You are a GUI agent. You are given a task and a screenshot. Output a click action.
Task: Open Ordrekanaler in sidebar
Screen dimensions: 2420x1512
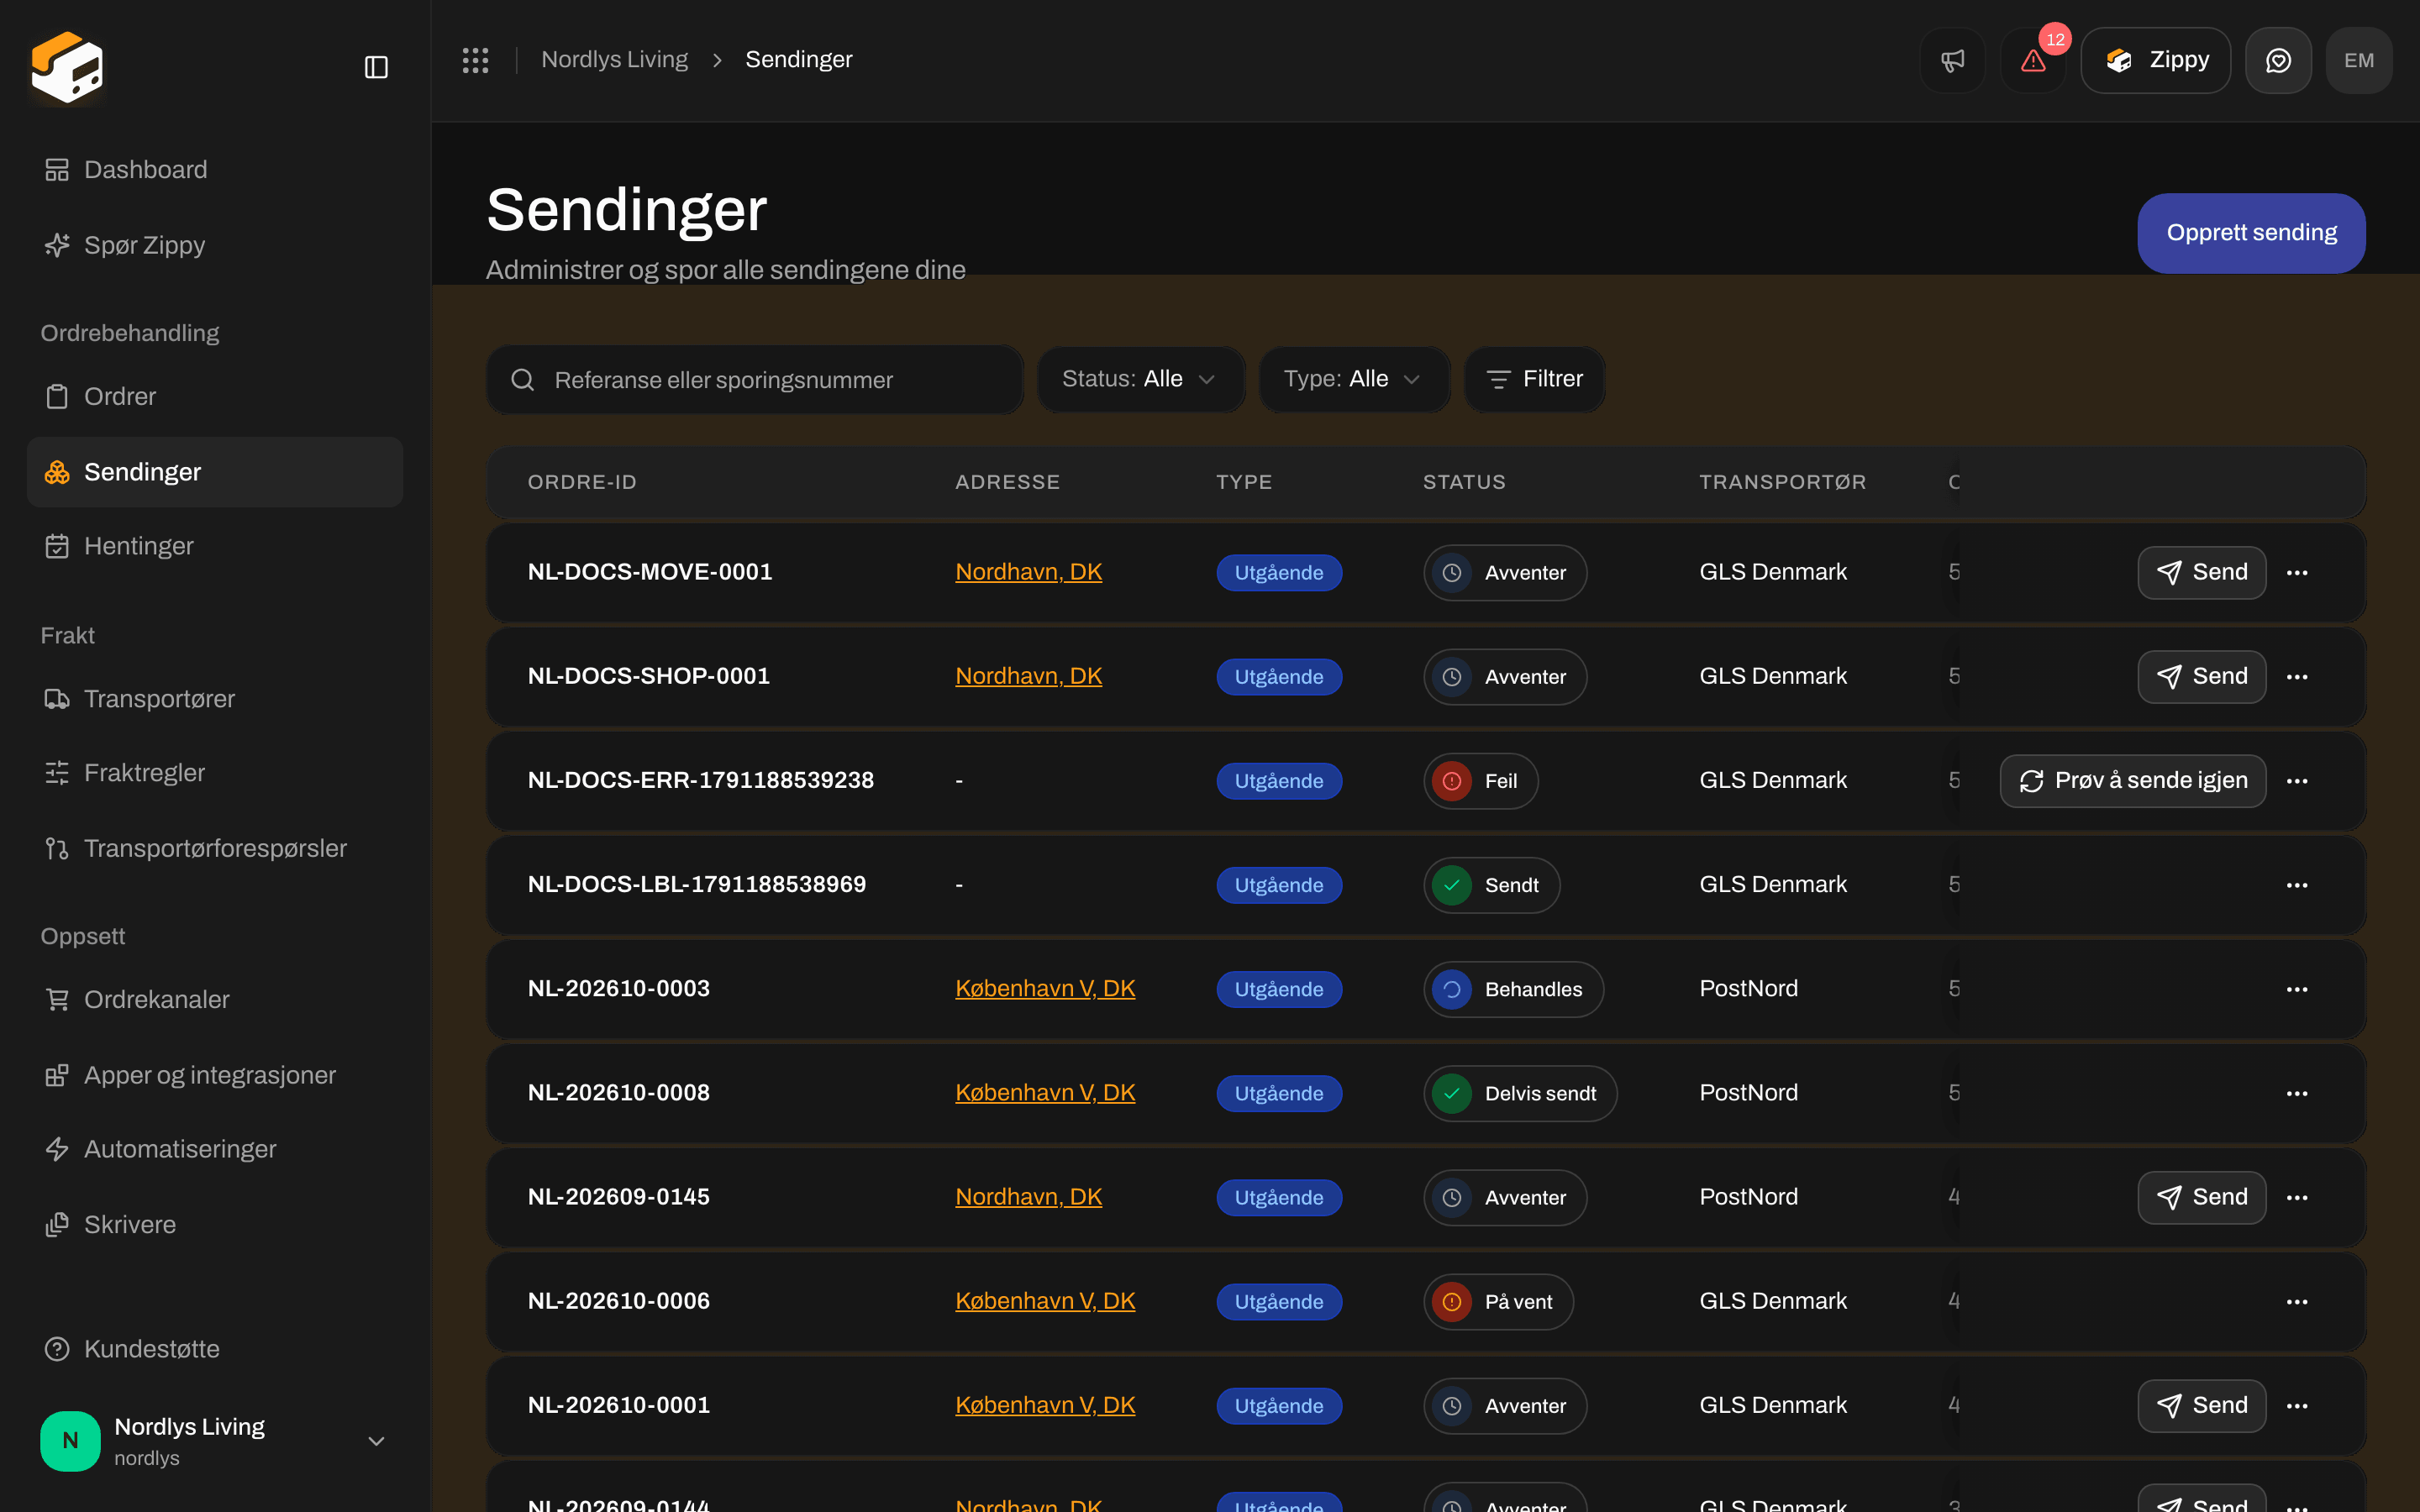(214, 999)
